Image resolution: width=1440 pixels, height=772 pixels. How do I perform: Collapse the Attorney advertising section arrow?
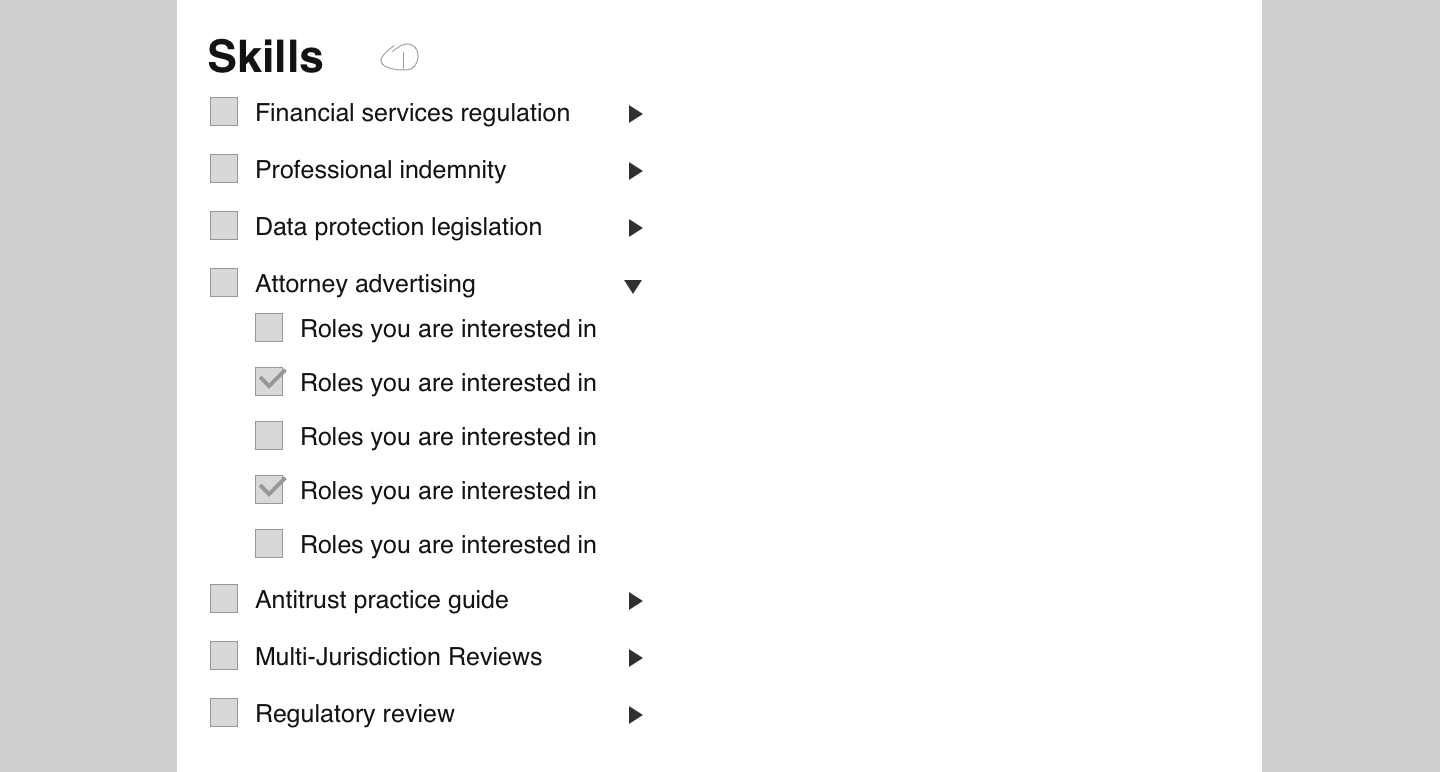633,286
